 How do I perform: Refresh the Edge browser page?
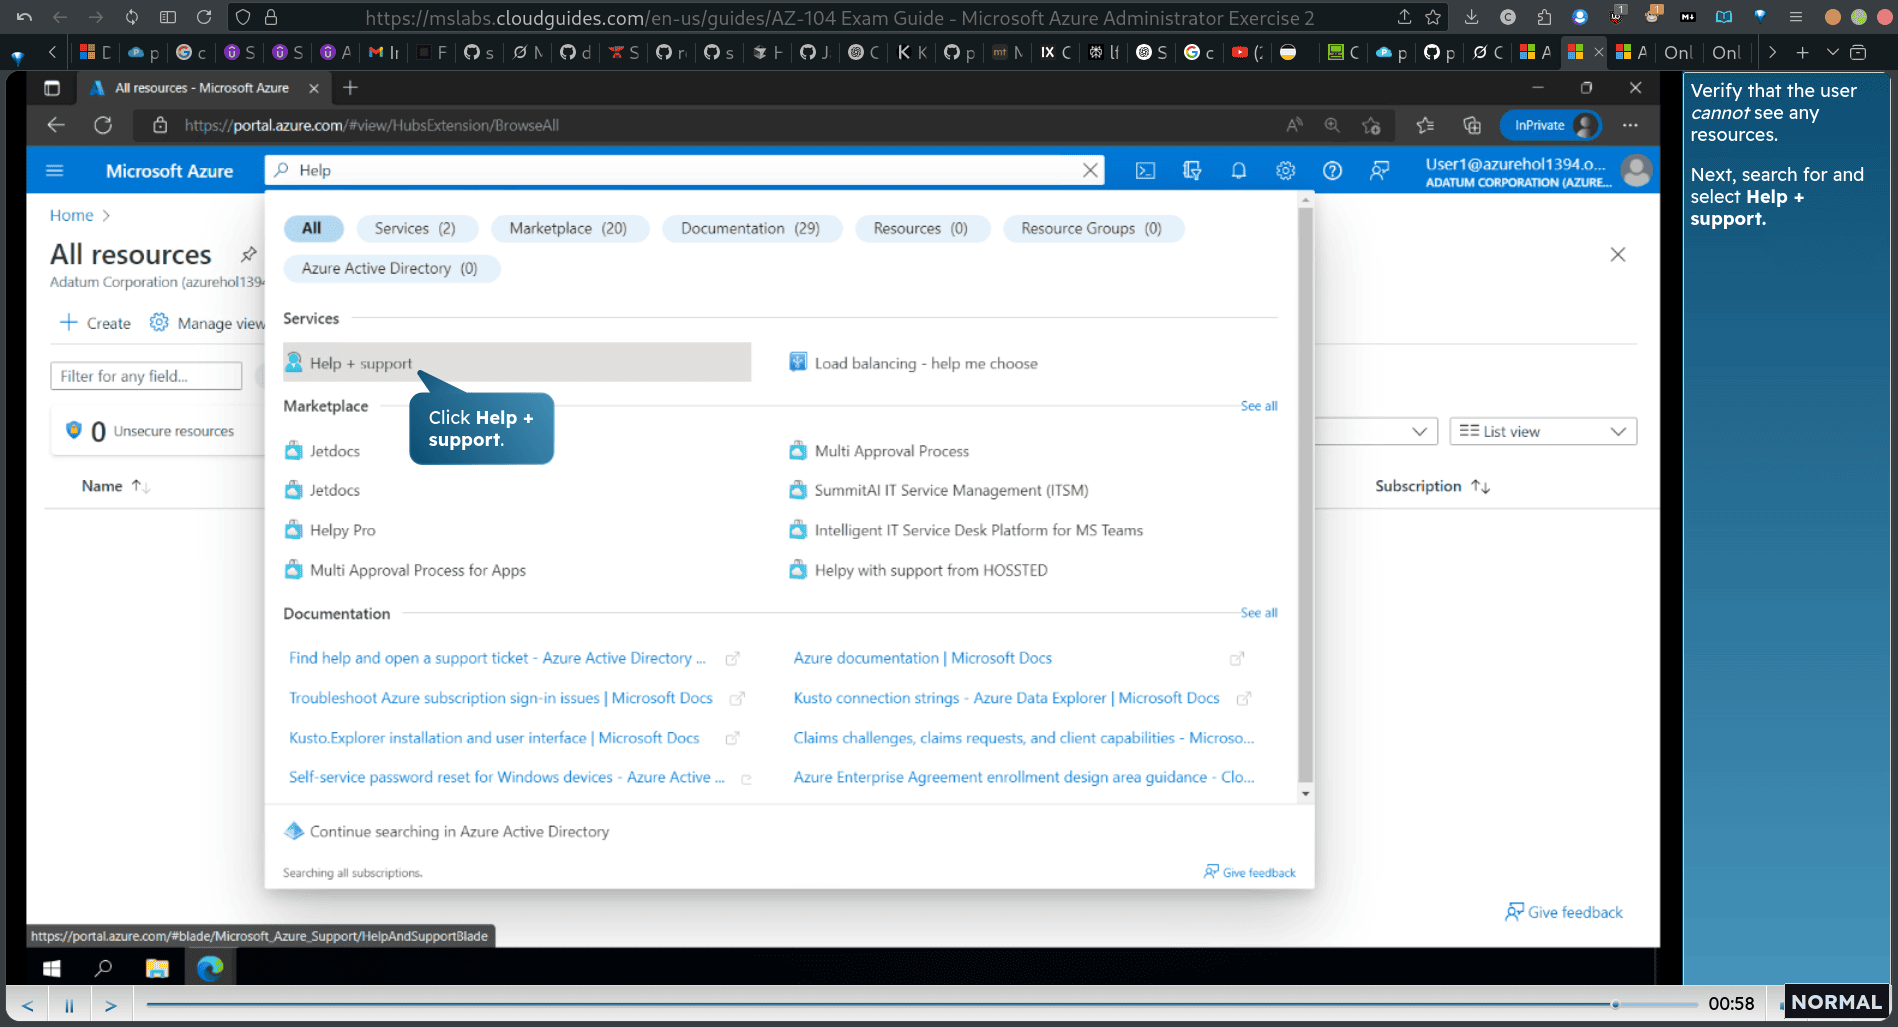[x=102, y=125]
